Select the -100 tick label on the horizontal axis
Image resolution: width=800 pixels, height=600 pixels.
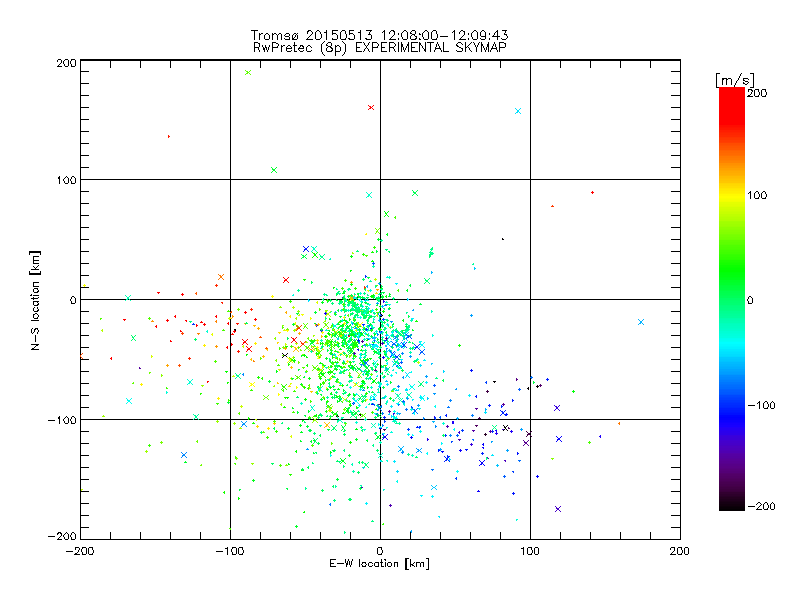pyautogui.click(x=230, y=550)
